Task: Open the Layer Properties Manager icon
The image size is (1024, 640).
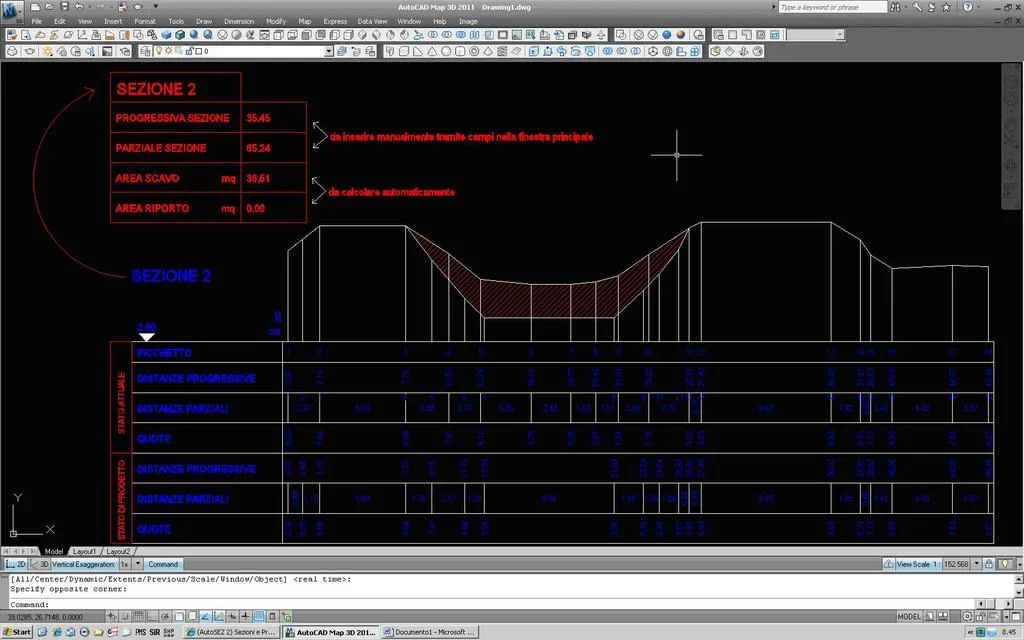Action: coord(146,51)
